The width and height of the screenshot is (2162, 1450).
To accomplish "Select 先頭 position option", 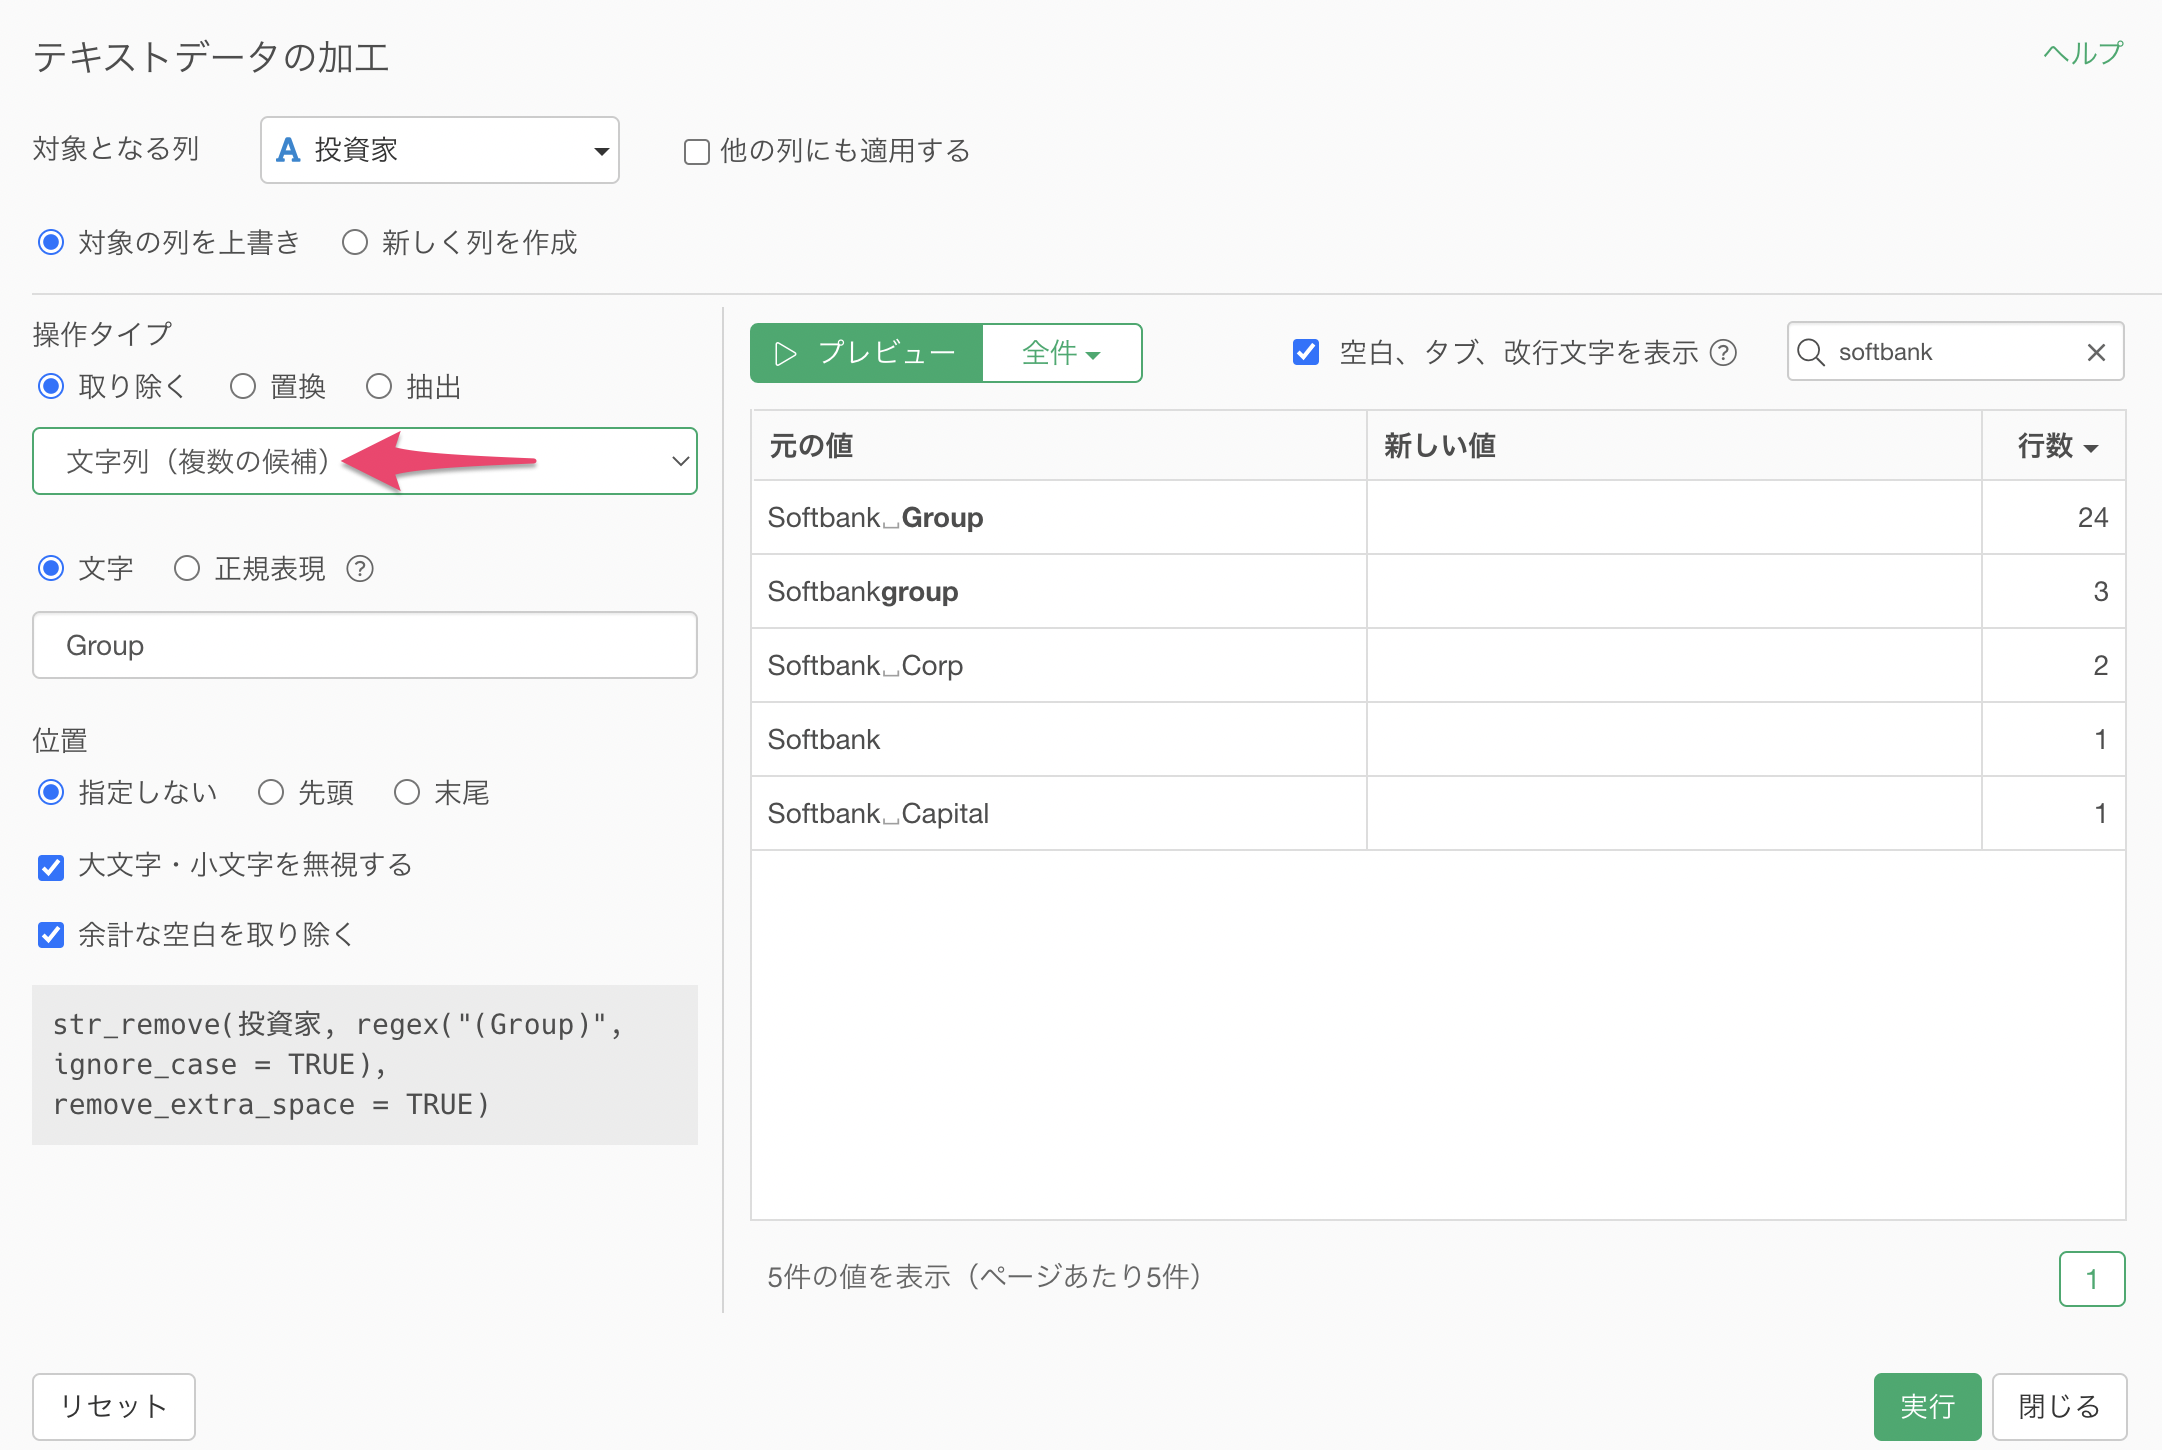I will 271,793.
